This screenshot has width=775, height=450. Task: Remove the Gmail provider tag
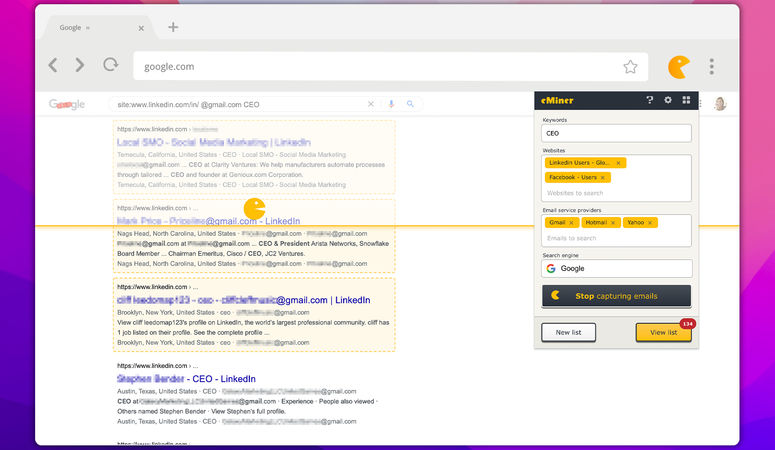571,223
